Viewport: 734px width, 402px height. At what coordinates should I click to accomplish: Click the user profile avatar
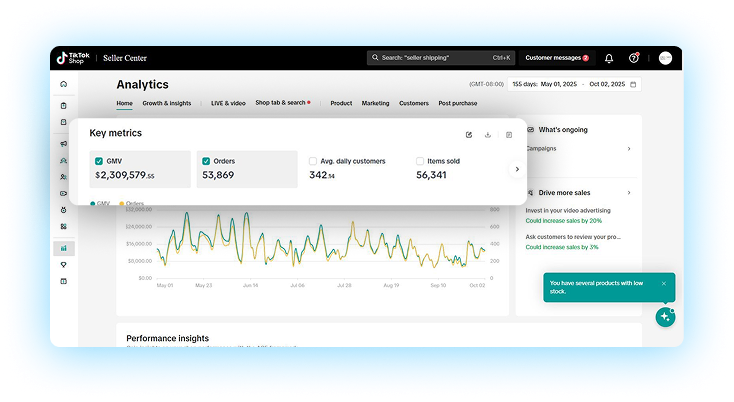click(x=665, y=58)
